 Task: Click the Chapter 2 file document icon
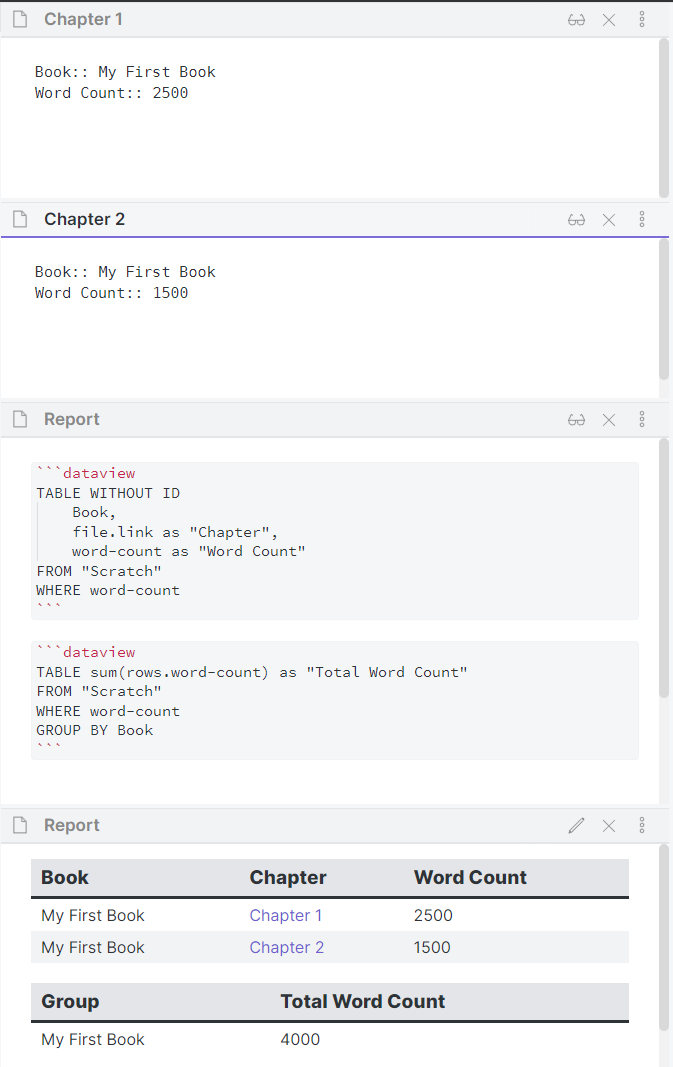click(x=20, y=220)
